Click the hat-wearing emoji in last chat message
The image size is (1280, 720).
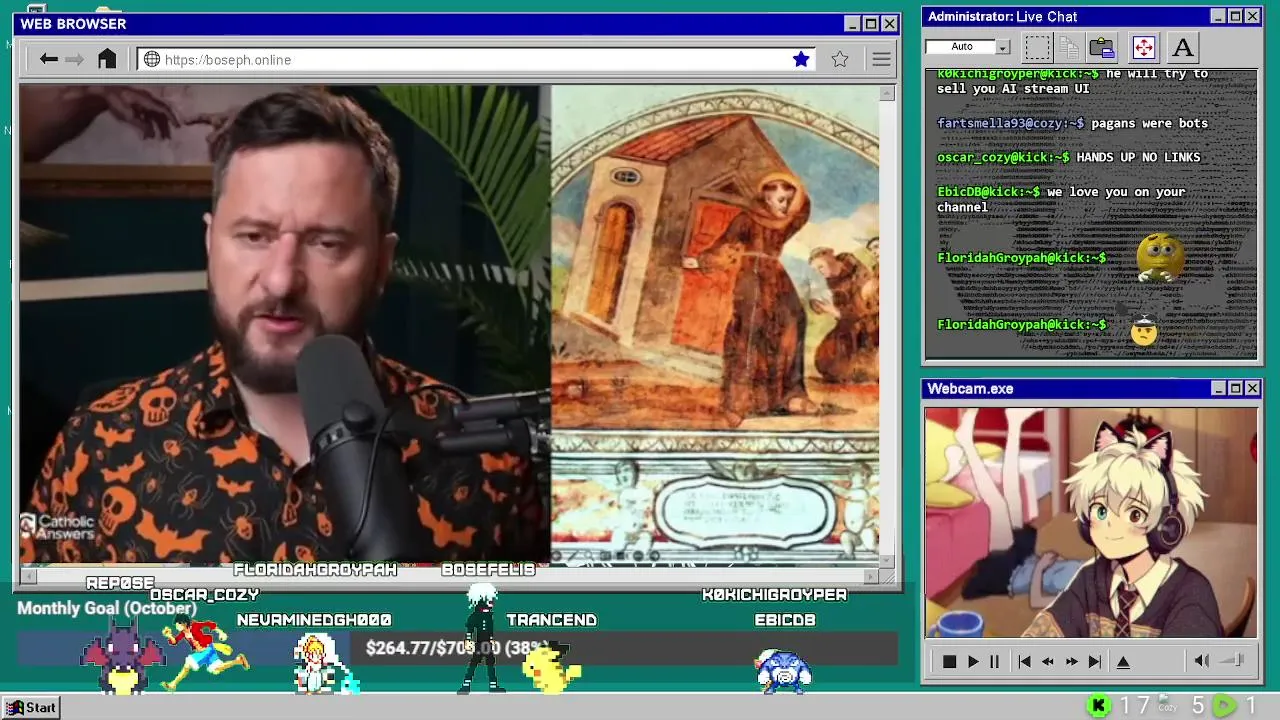1143,329
